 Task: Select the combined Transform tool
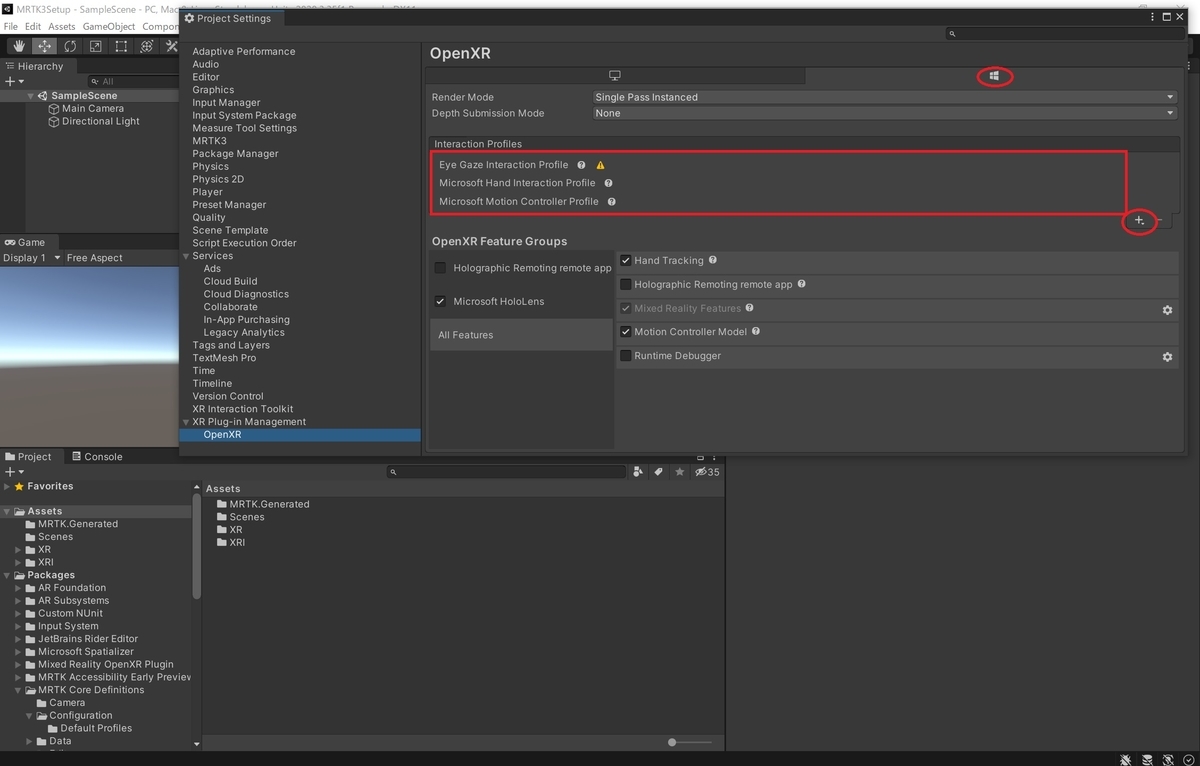146,46
